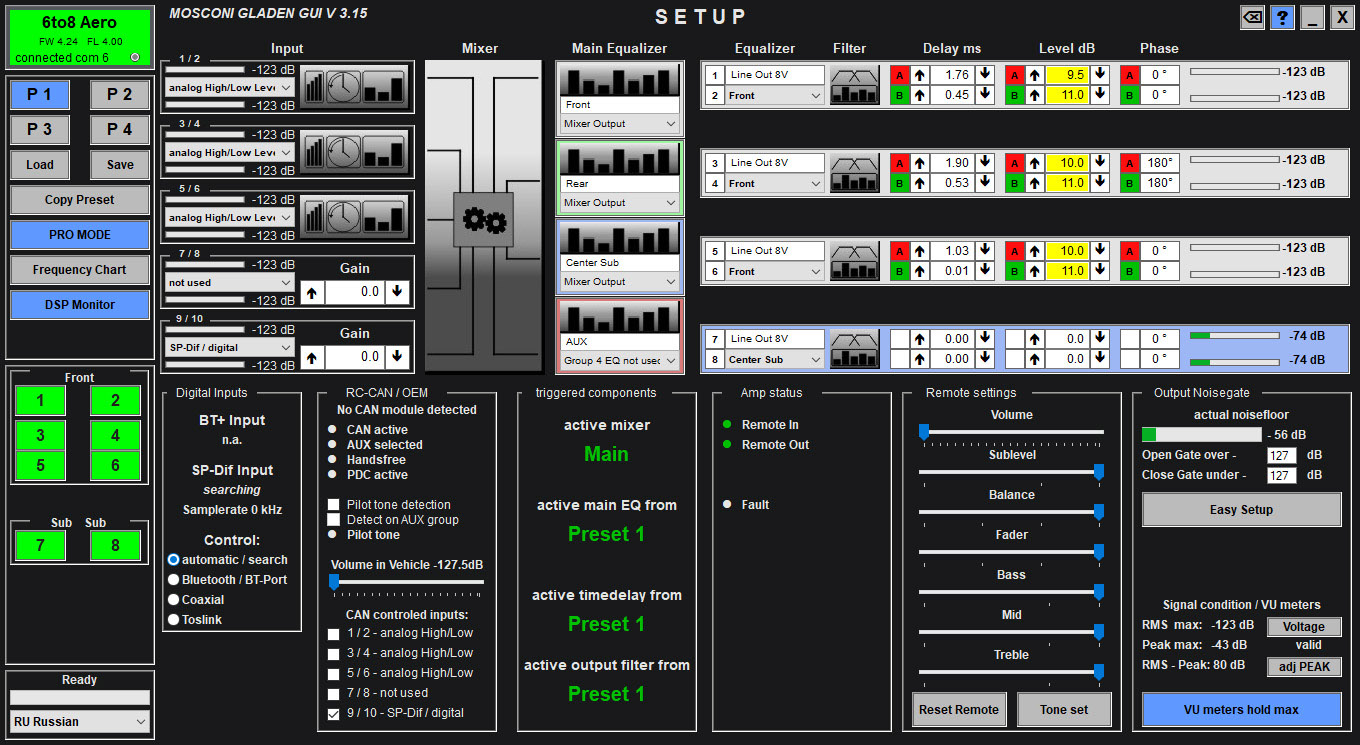Open the Center Sub dropdown for outputs 7 and 8
This screenshot has width=1360, height=745.
click(775, 360)
